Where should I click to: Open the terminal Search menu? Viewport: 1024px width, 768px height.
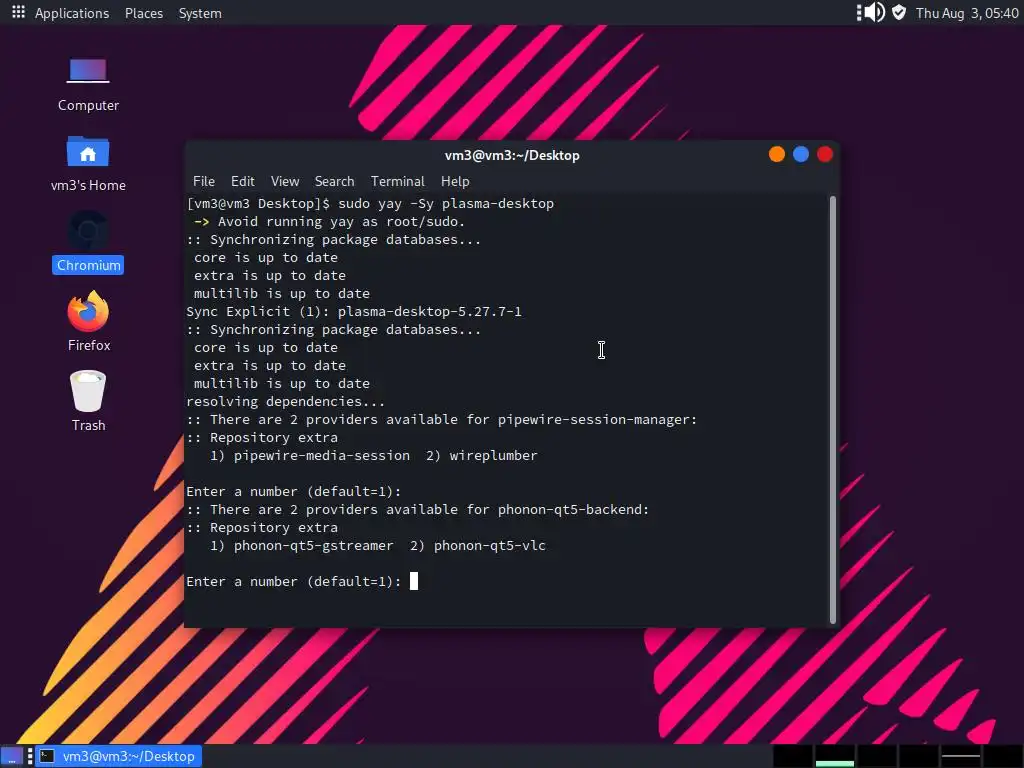[x=334, y=182]
